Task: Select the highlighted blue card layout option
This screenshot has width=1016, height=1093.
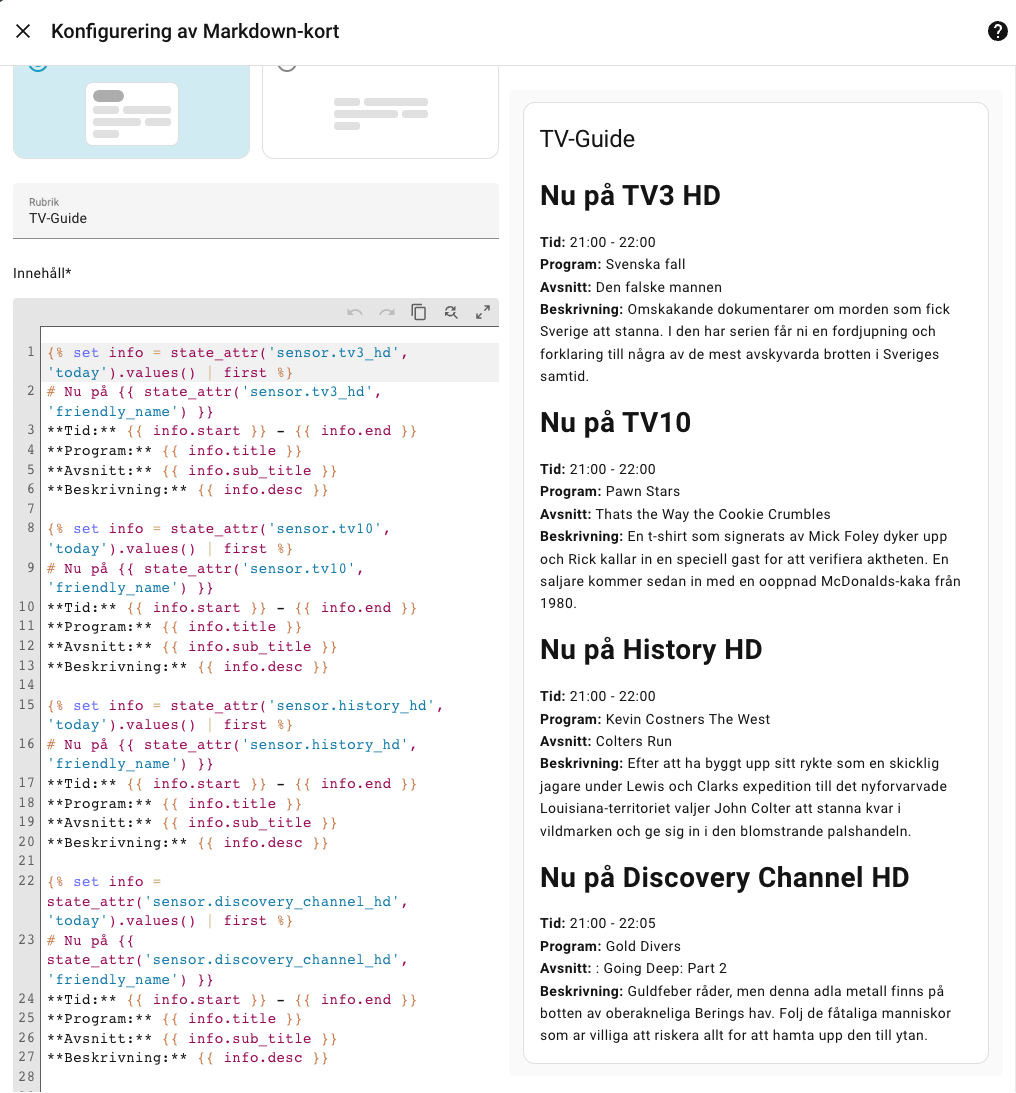Action: (132, 112)
